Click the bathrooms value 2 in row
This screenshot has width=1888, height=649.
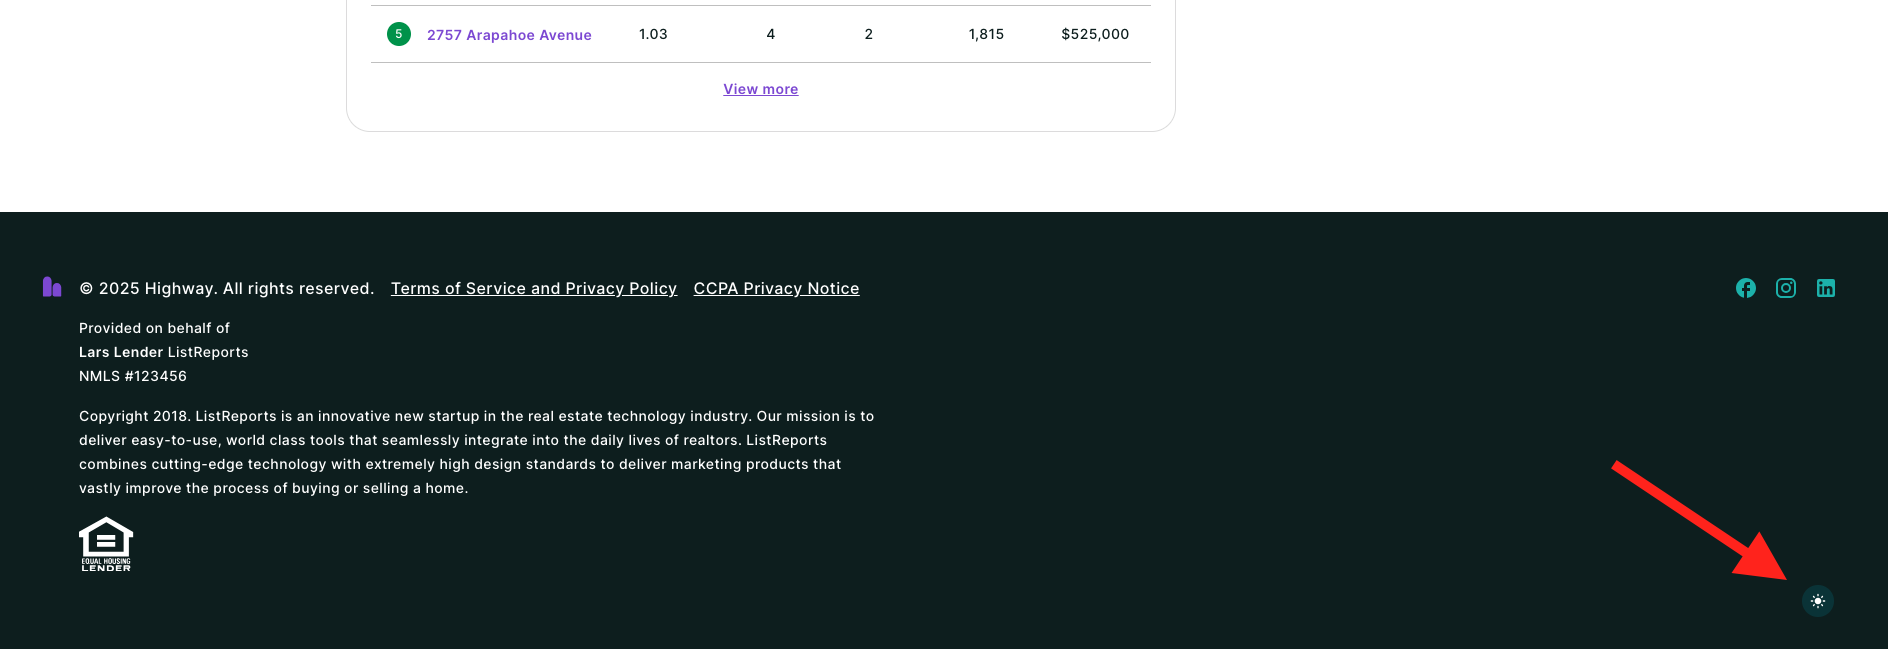coord(868,34)
